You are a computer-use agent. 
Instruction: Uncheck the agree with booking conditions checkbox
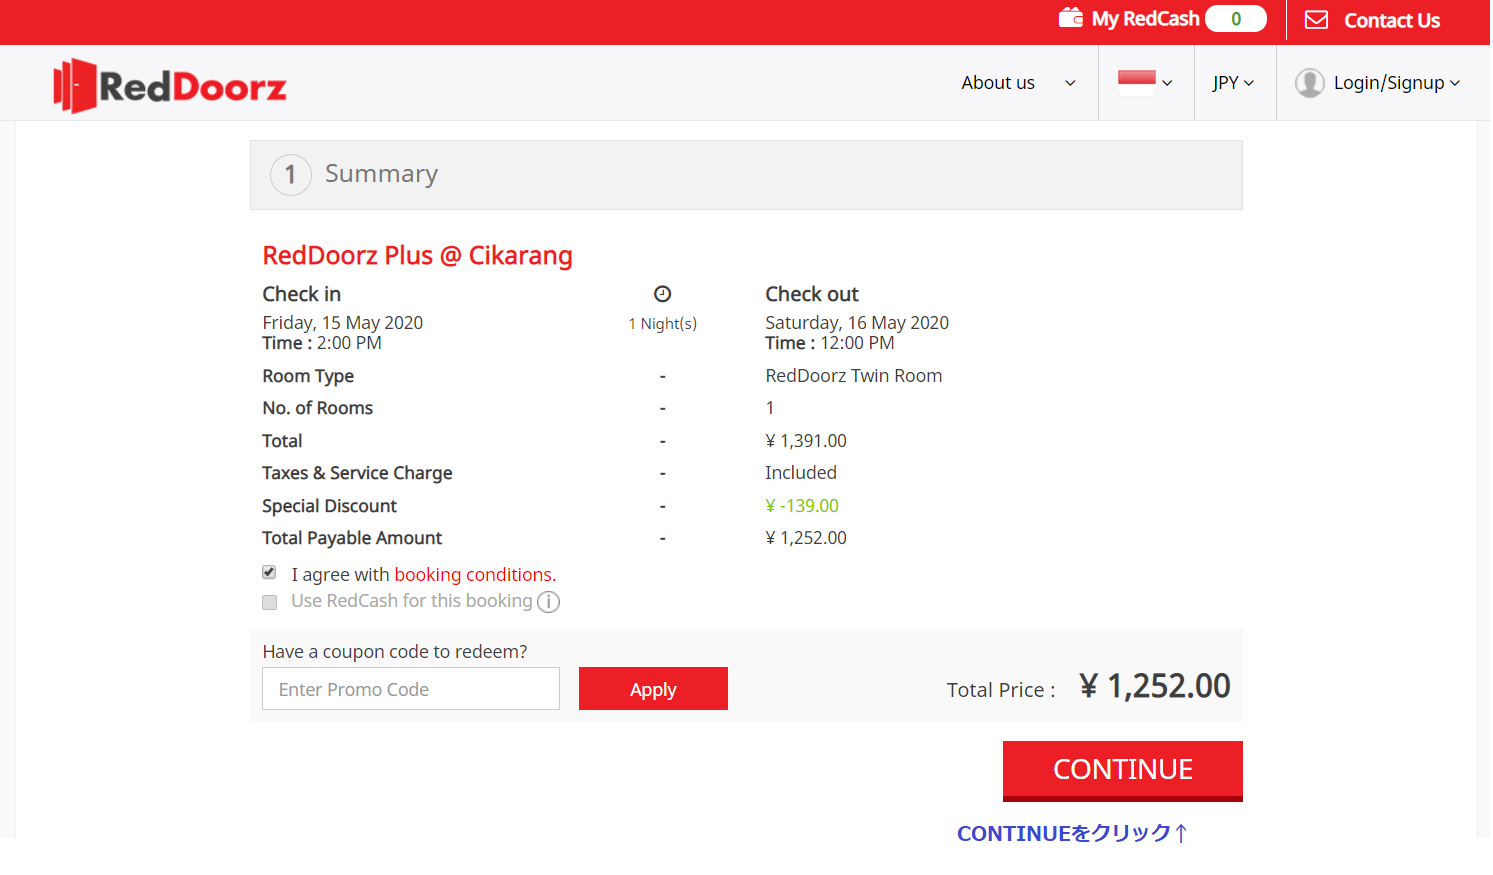[269, 573]
